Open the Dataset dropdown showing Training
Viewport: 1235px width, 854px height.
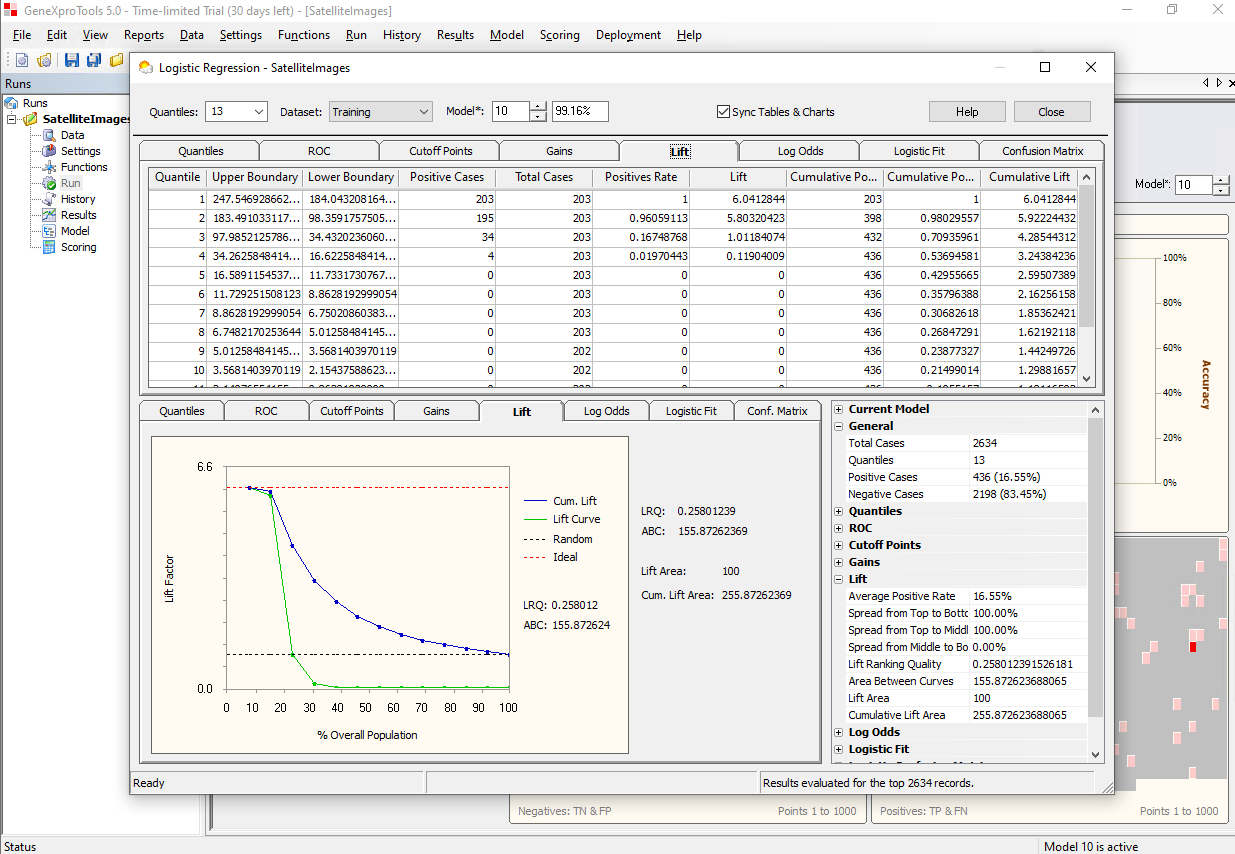click(x=380, y=112)
